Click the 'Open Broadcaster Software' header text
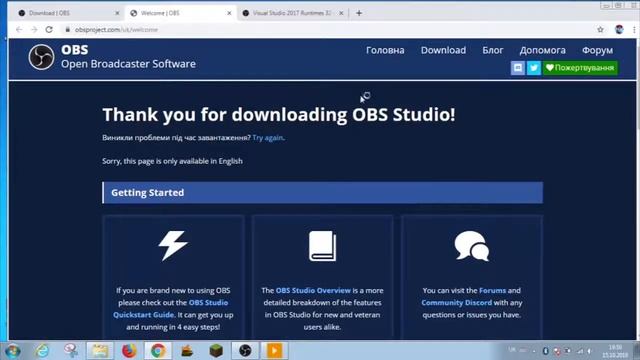 point(128,64)
